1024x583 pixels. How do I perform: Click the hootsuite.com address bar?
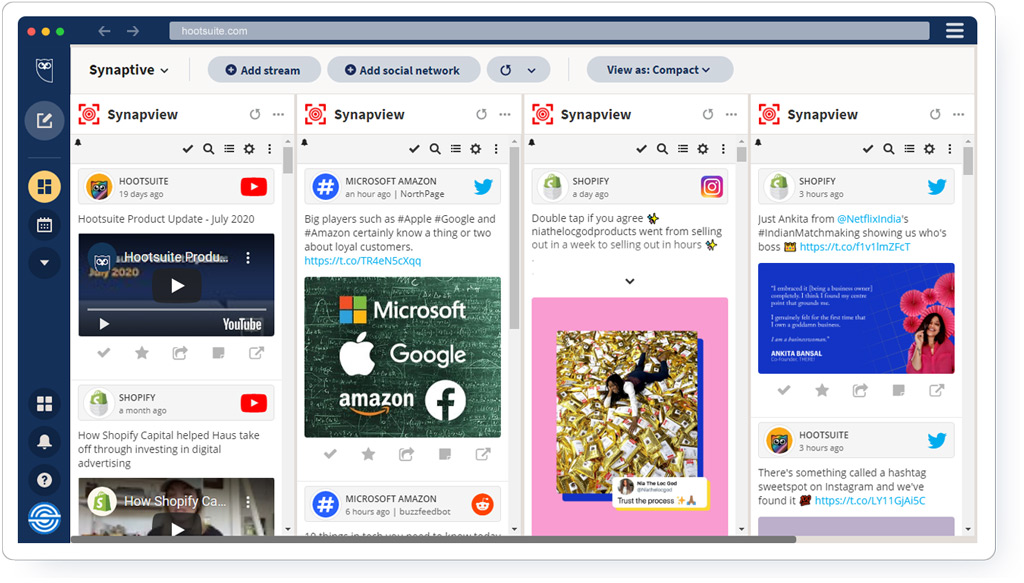[549, 31]
